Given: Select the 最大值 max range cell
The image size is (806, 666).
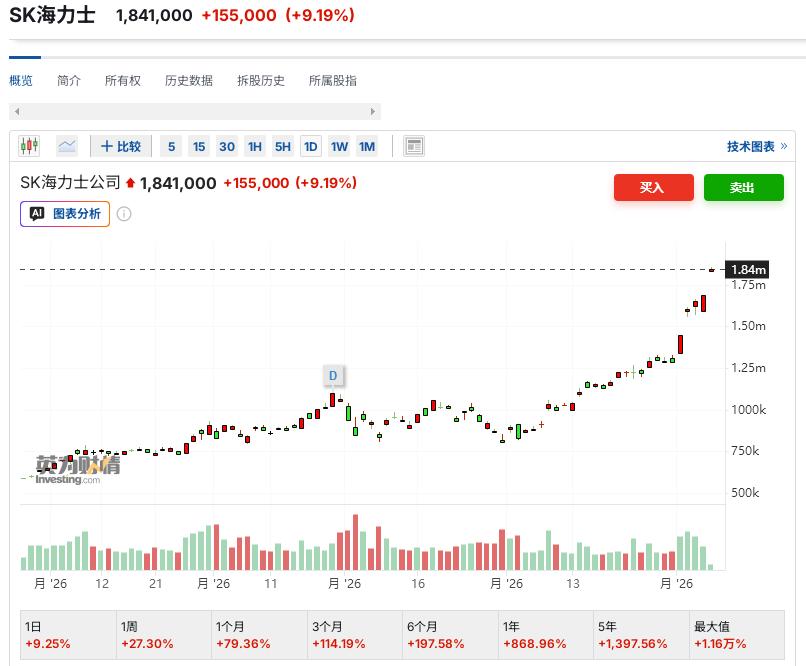Looking at the screenshot, I should click(737, 635).
